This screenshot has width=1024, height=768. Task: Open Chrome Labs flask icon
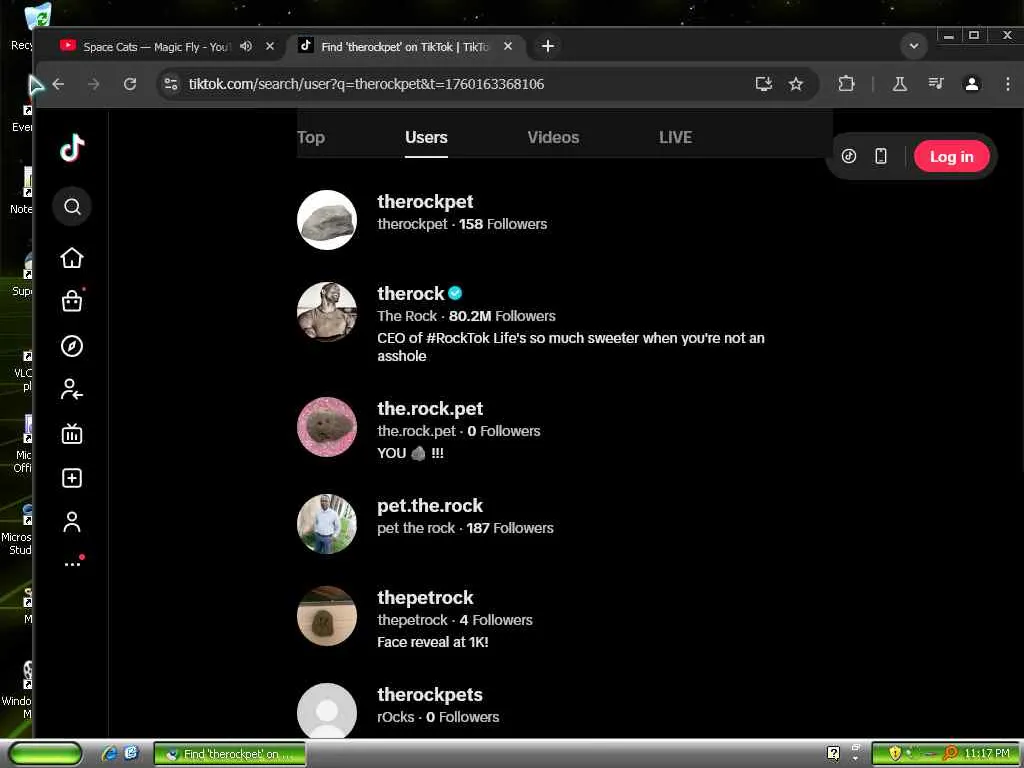click(x=900, y=84)
